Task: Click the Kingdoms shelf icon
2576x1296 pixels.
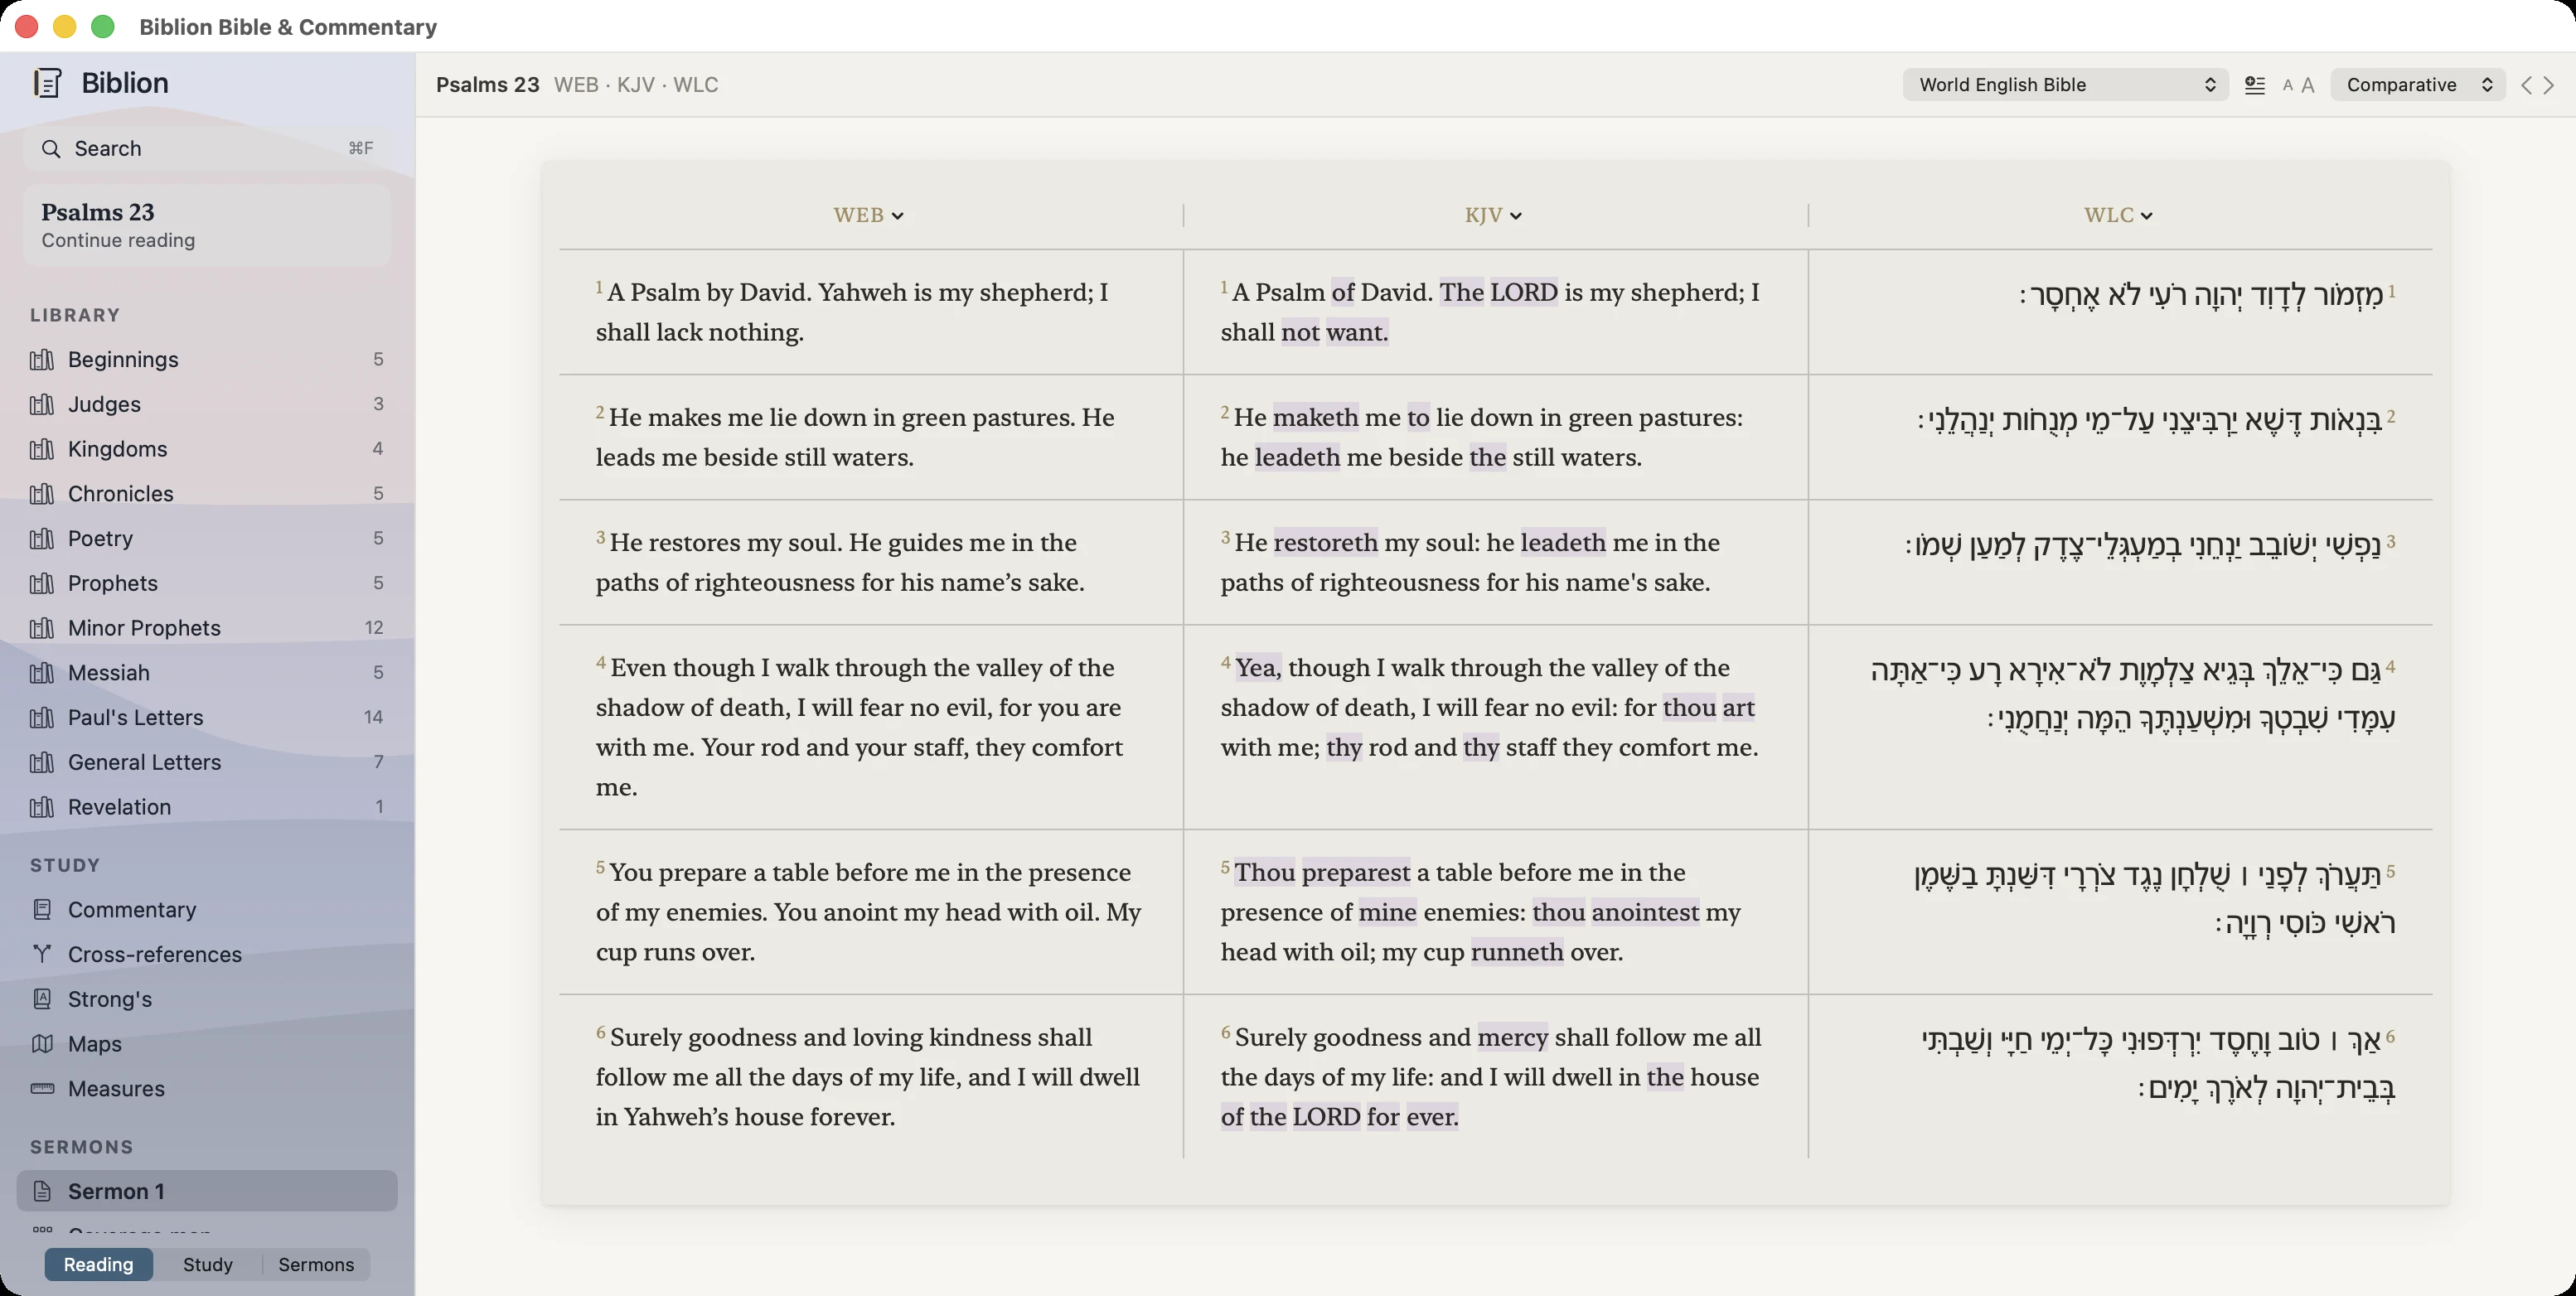Action: pos(42,449)
